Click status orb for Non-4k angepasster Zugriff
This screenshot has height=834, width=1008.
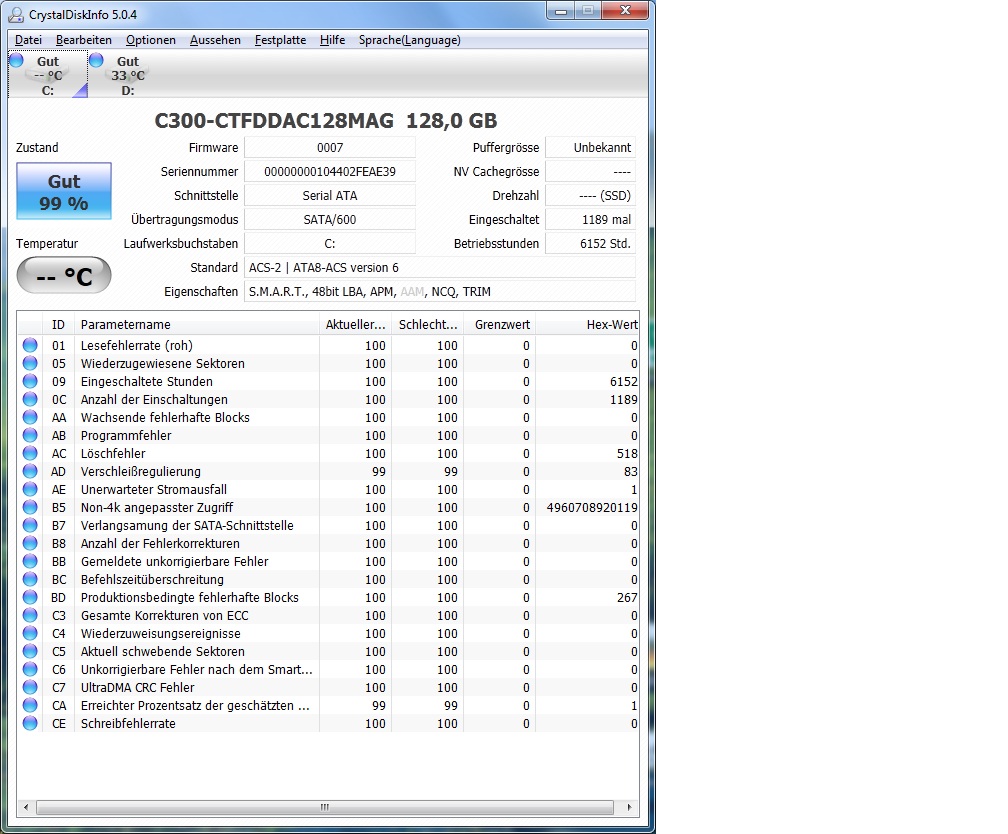[x=30, y=507]
